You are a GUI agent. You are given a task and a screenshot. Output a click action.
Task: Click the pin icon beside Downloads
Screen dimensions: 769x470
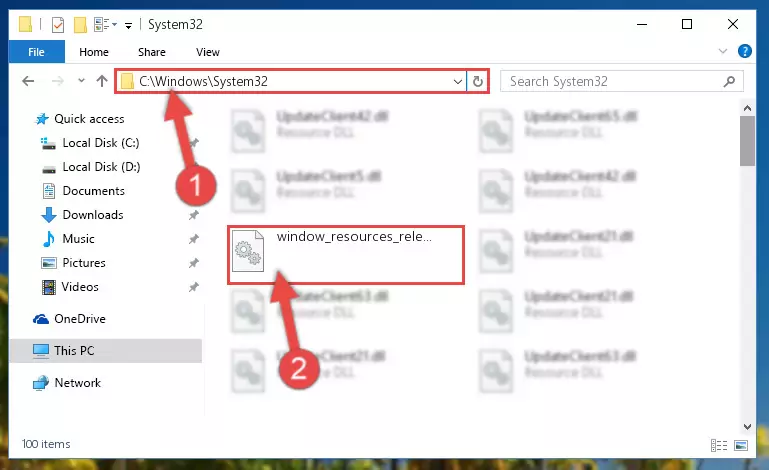pos(194,215)
